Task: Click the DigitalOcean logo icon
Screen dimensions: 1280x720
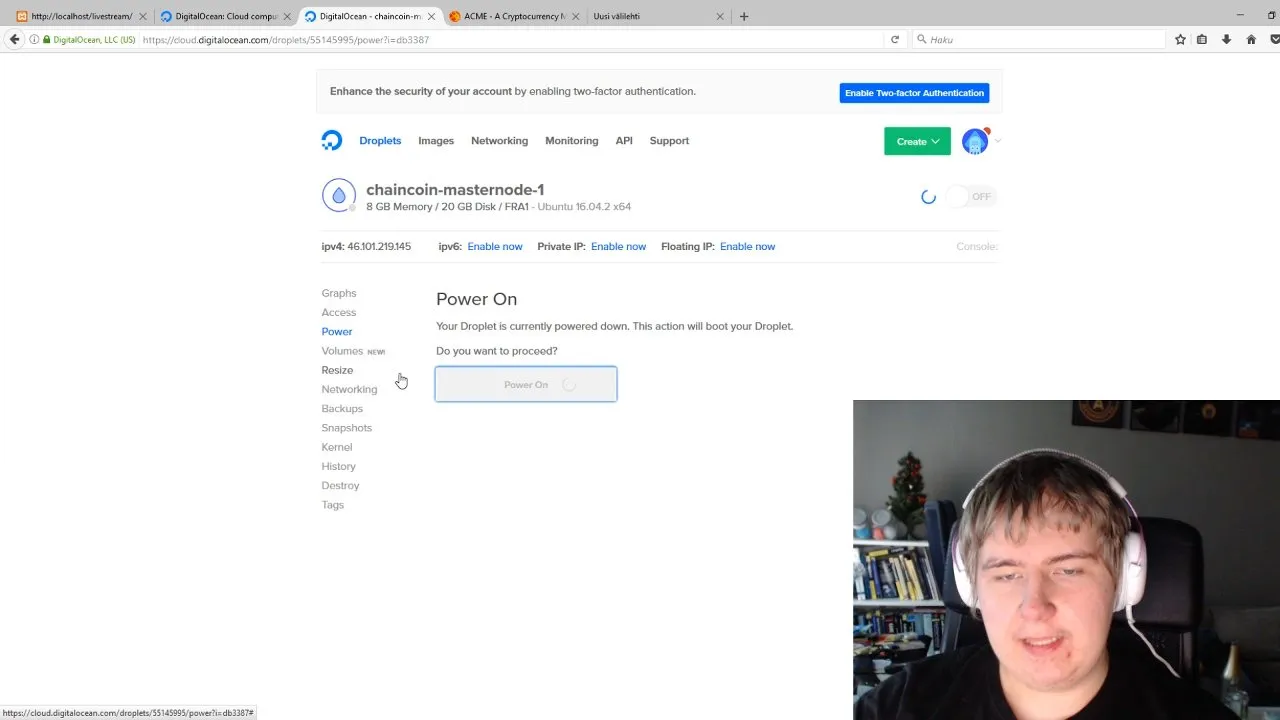Action: pyautogui.click(x=332, y=141)
